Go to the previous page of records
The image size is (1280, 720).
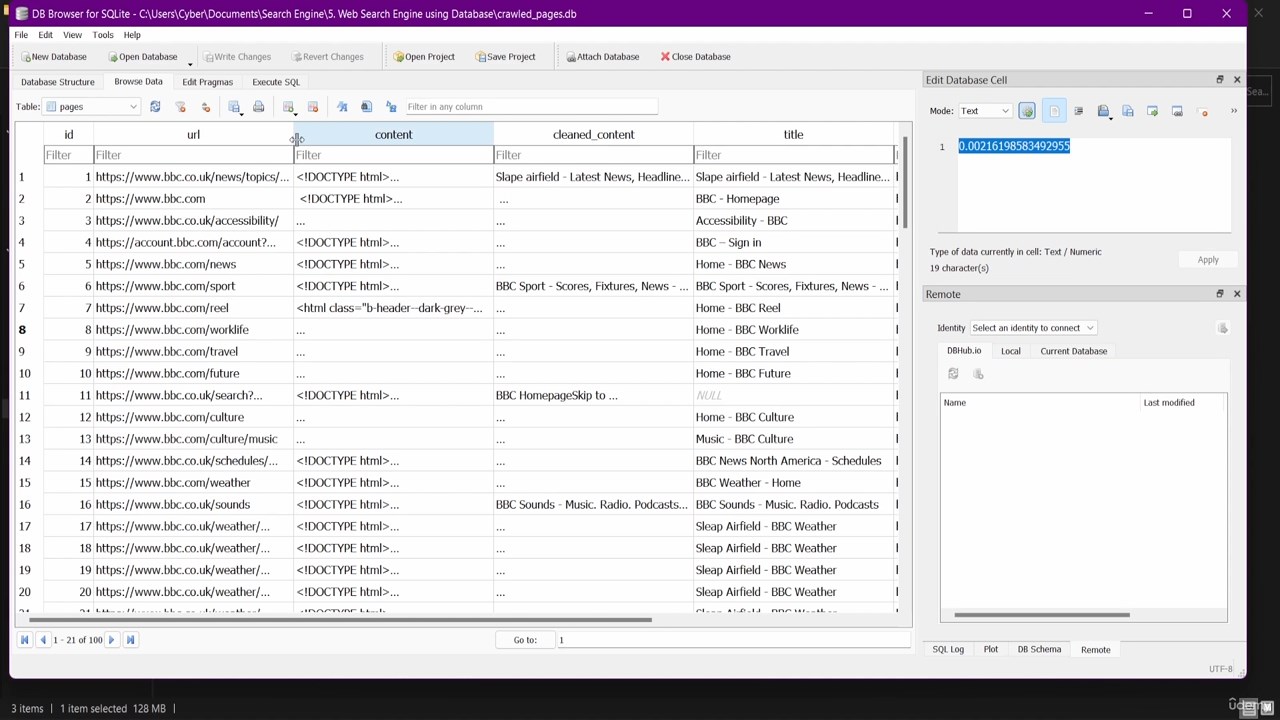tap(42, 640)
